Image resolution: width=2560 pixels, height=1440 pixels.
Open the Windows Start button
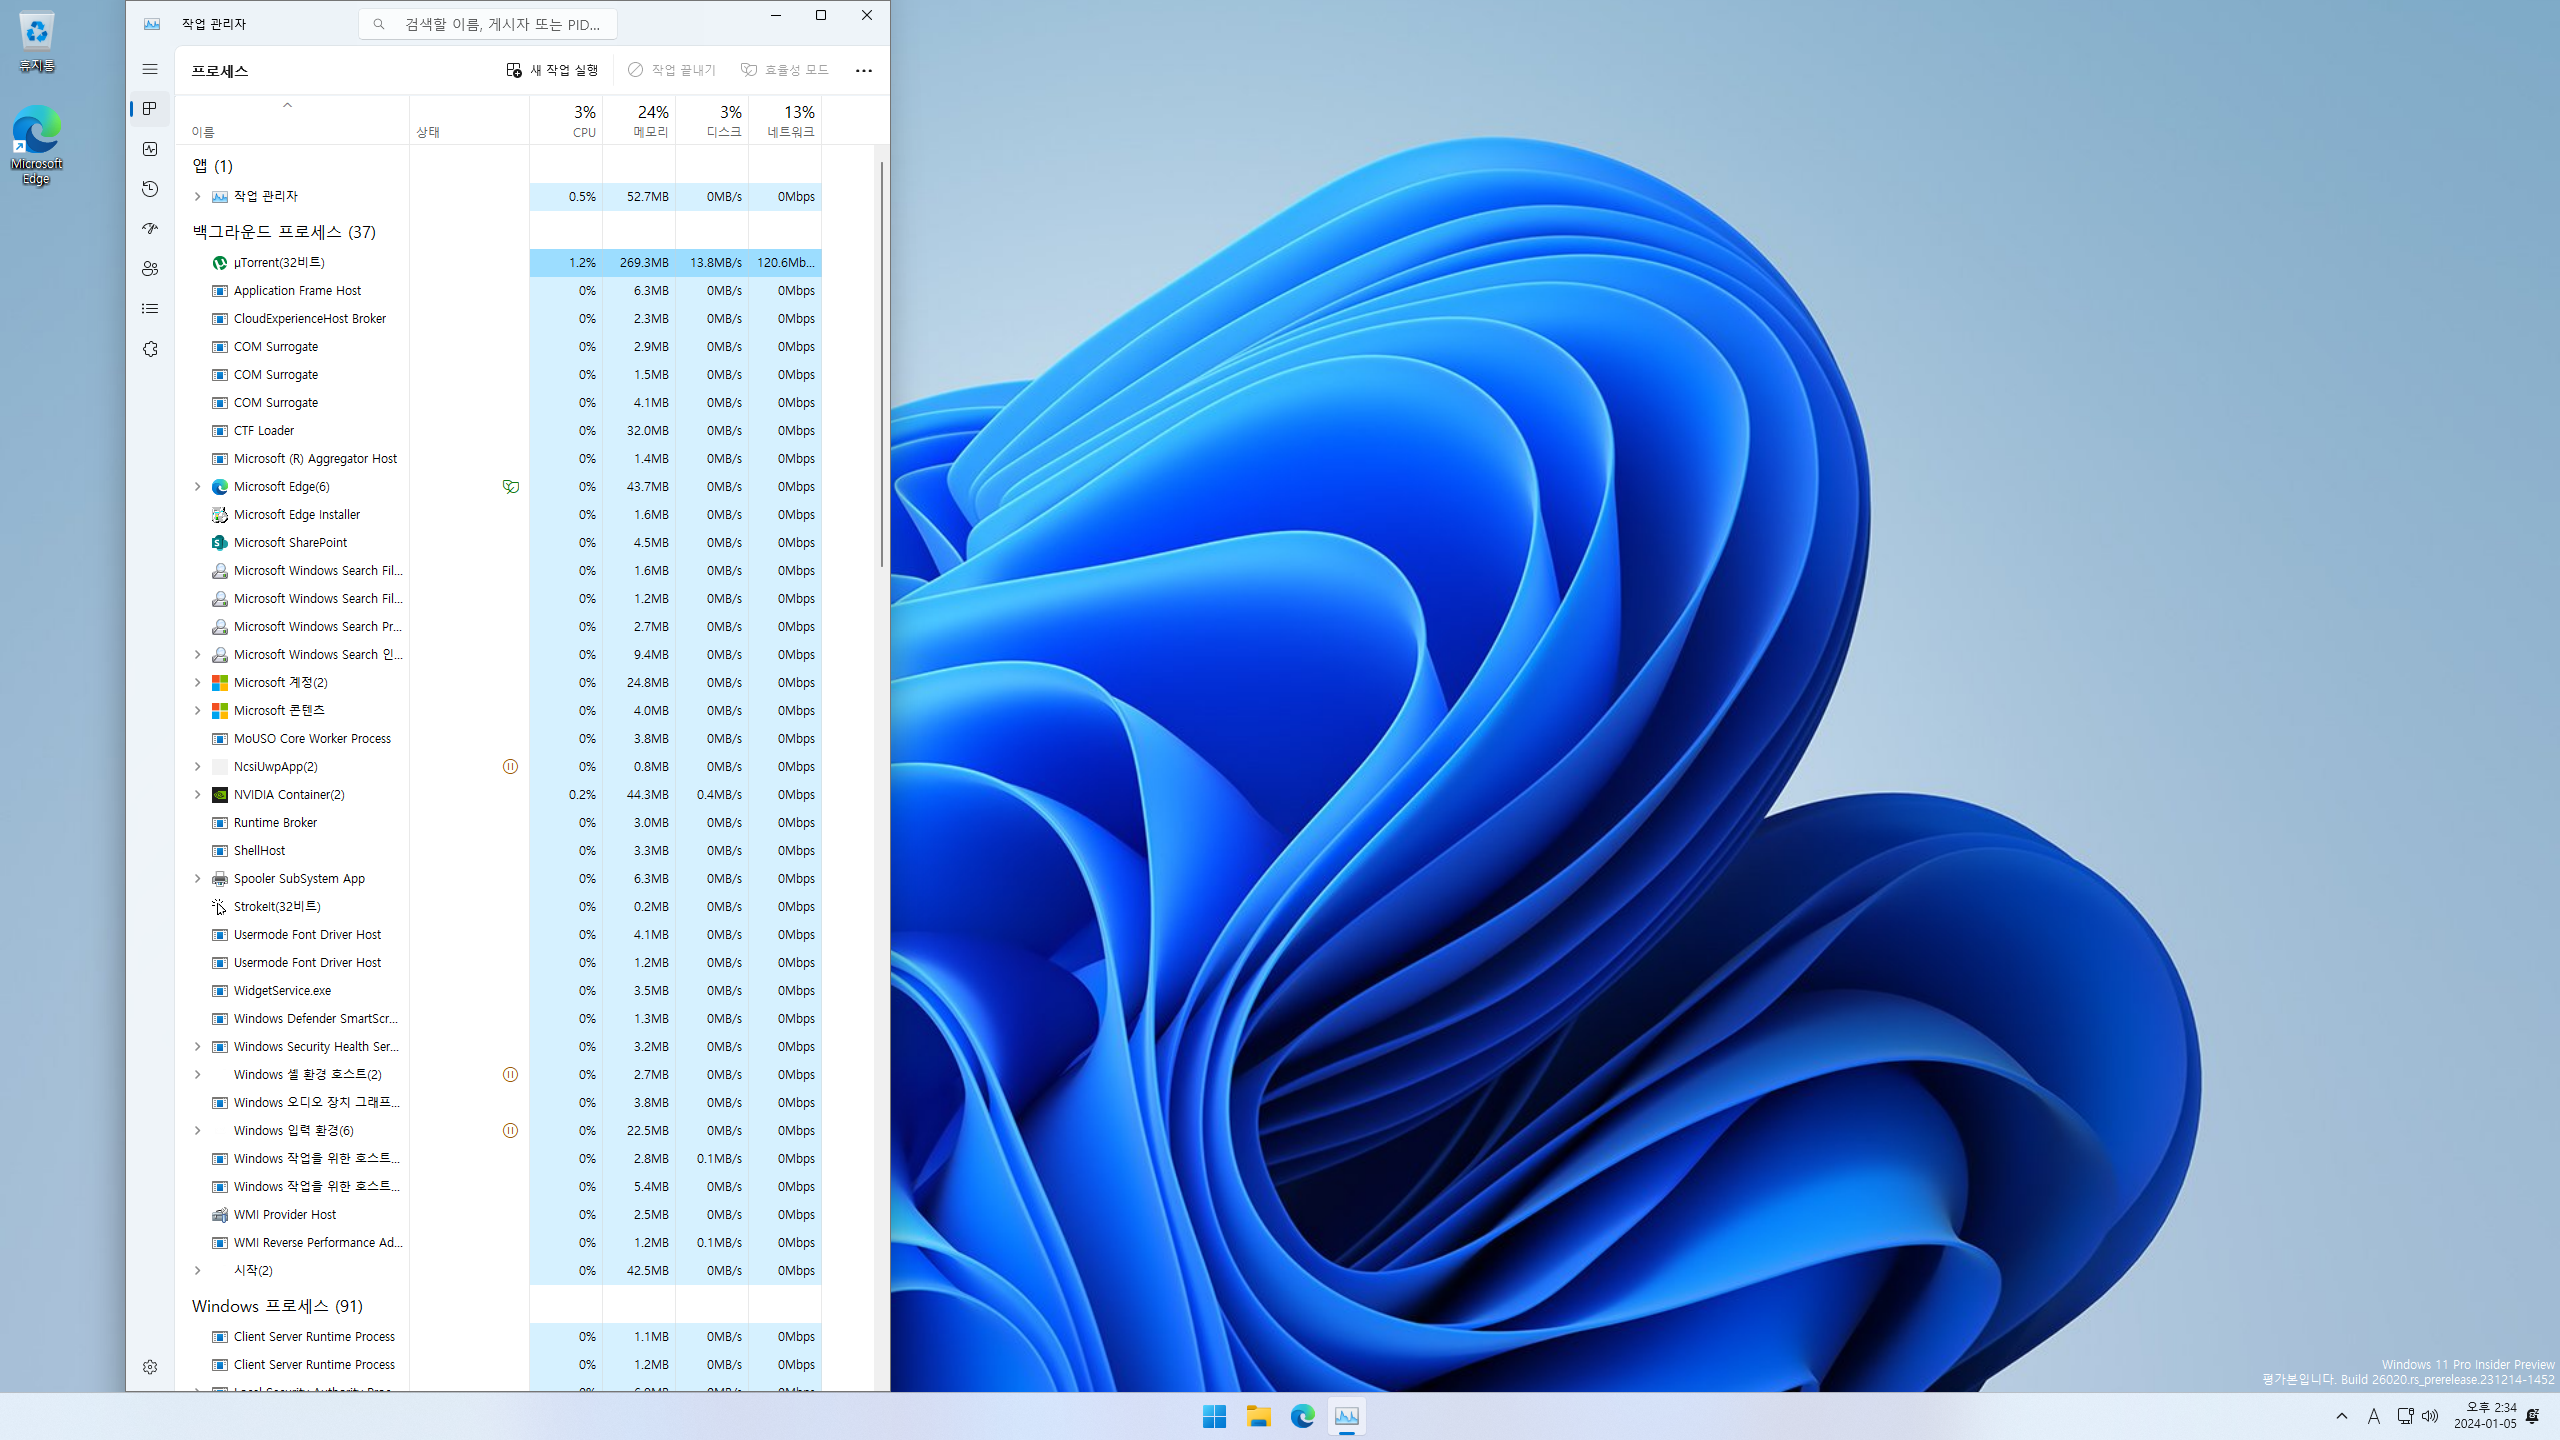pyautogui.click(x=1214, y=1416)
